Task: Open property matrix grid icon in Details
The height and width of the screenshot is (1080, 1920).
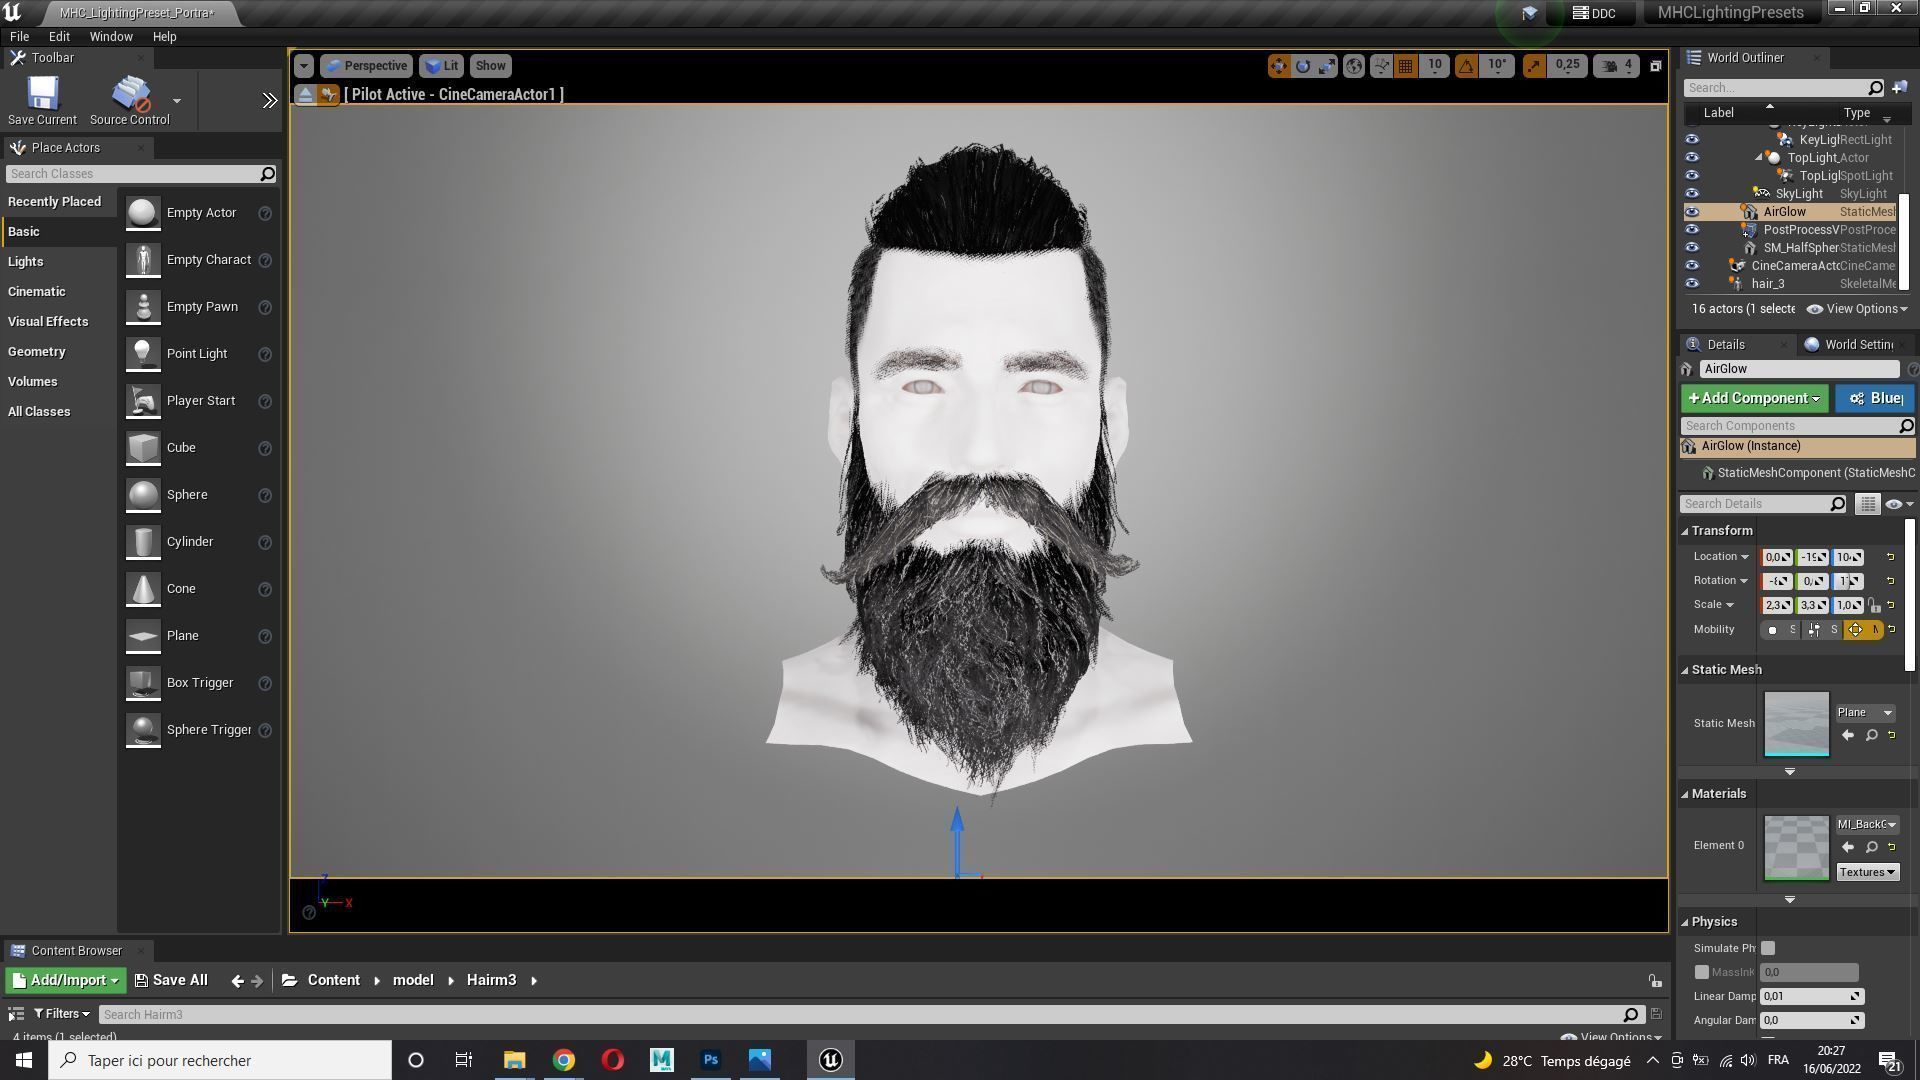Action: coord(1867,504)
